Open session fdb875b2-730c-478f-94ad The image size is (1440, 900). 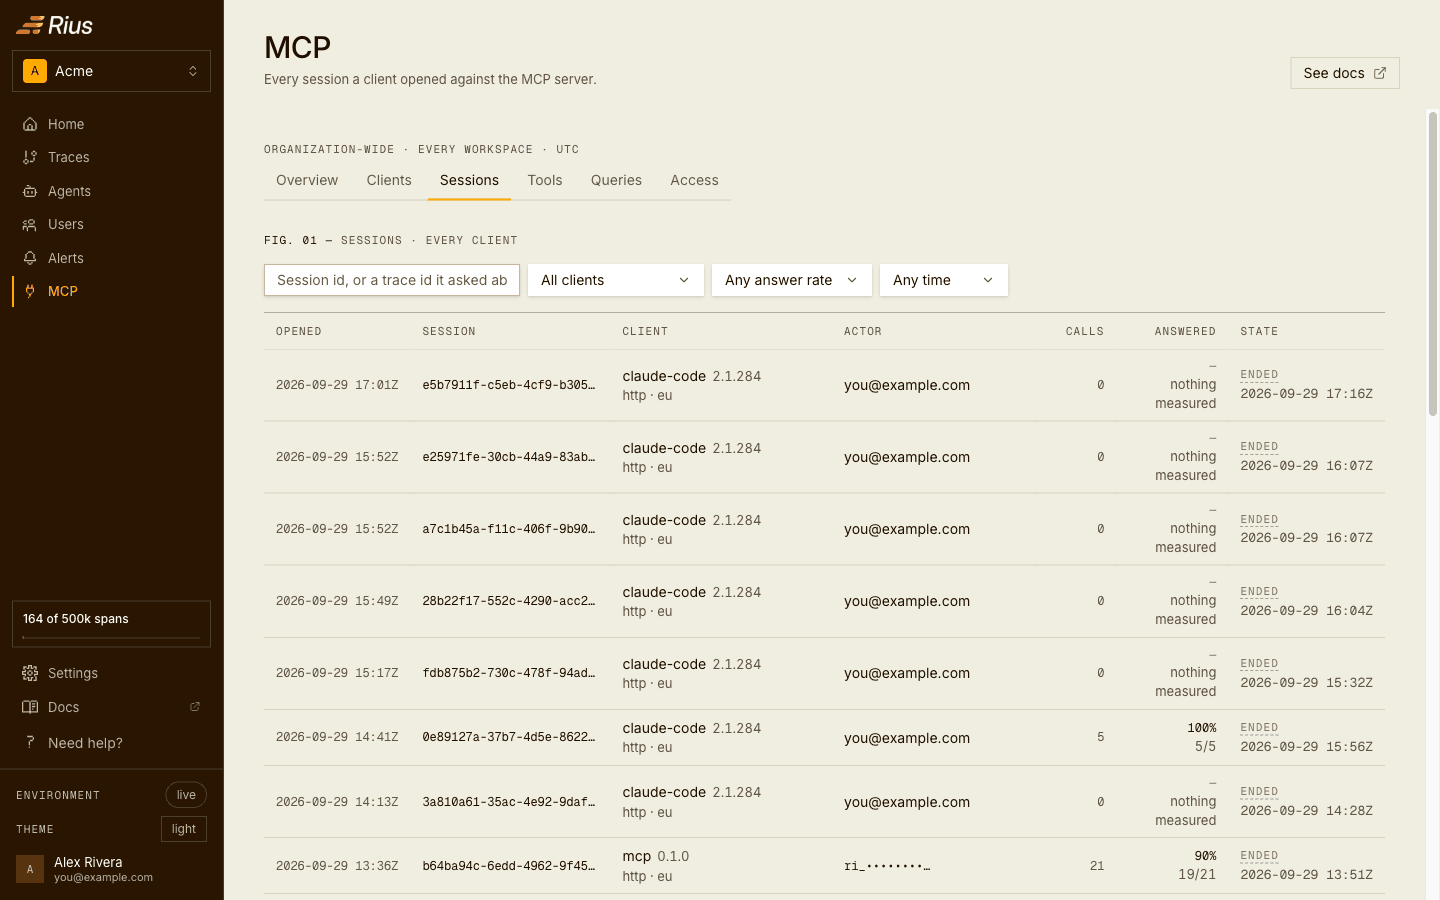pos(508,673)
